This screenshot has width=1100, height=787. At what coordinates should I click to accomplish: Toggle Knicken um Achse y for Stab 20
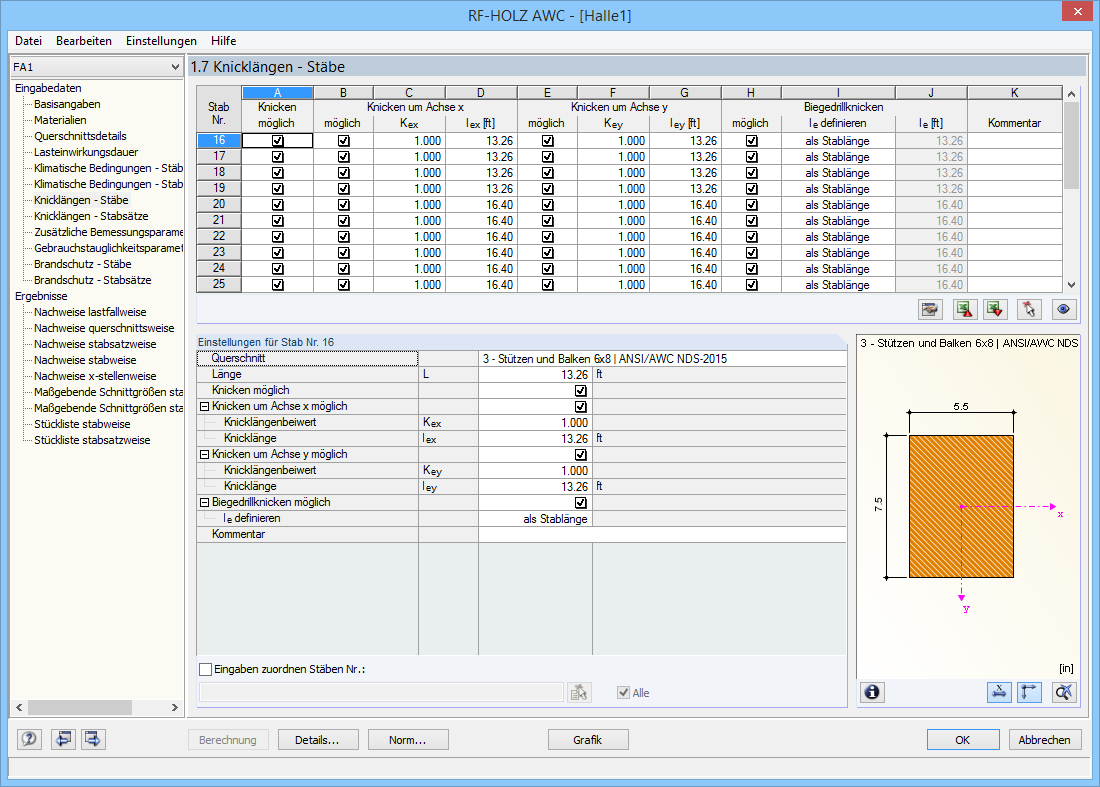tap(548, 205)
